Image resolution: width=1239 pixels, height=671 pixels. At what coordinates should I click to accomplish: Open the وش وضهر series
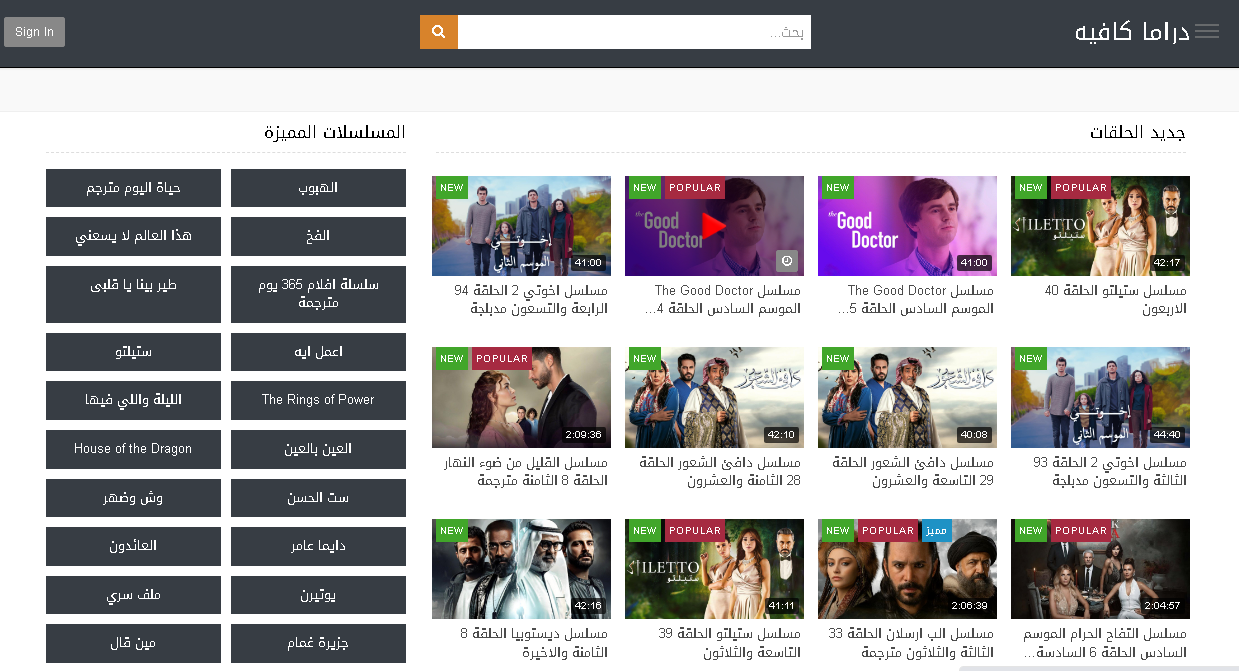tap(133, 498)
